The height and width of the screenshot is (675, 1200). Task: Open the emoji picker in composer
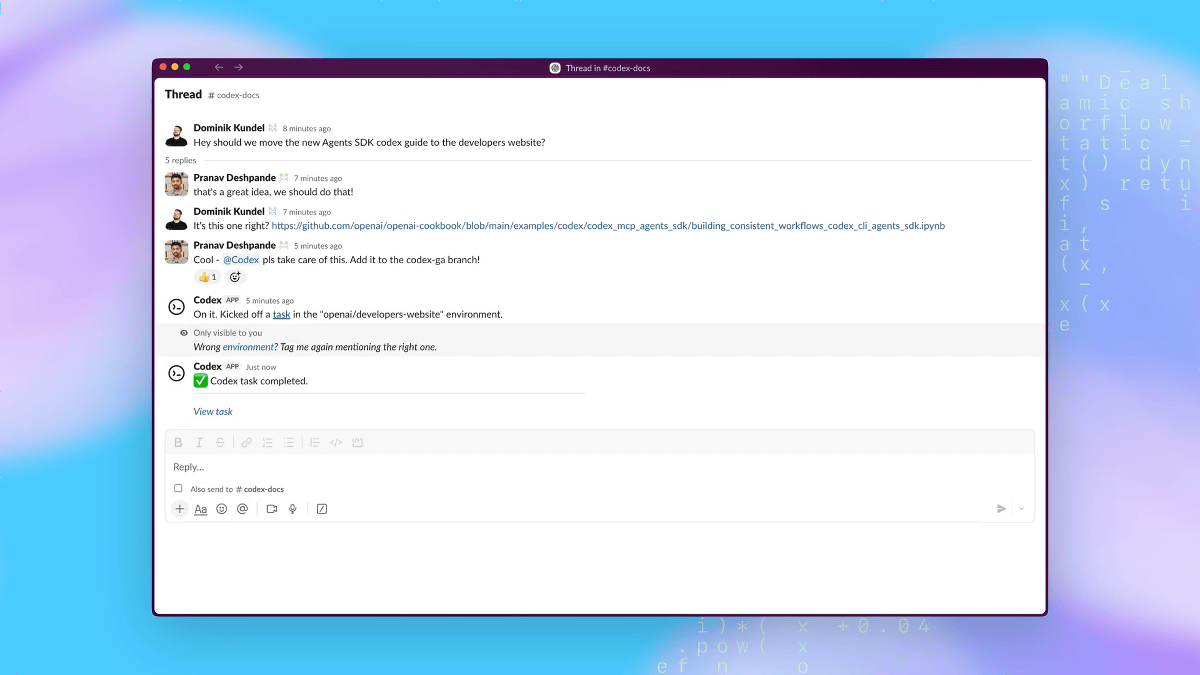(x=222, y=509)
